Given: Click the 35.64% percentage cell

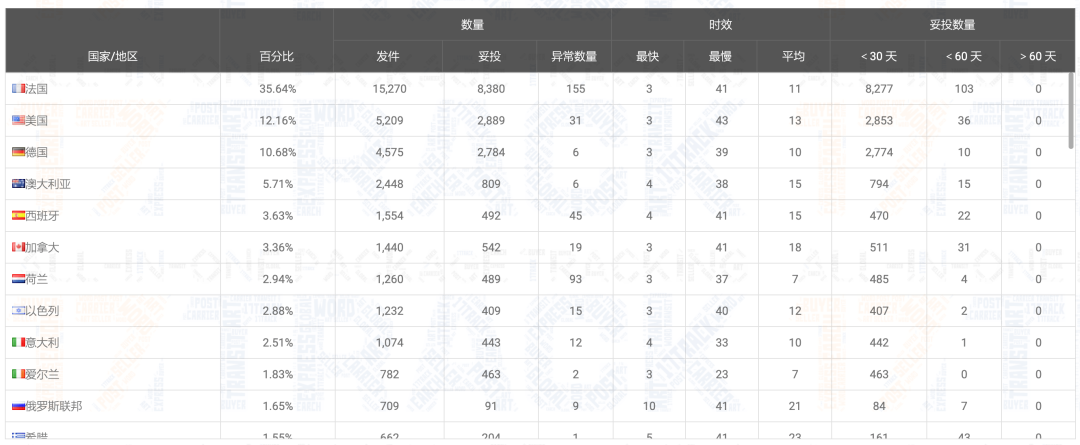Looking at the screenshot, I should point(278,89).
